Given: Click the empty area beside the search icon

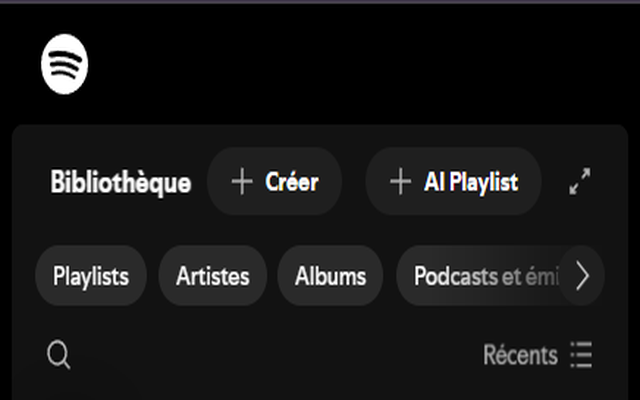Looking at the screenshot, I should pos(273,354).
